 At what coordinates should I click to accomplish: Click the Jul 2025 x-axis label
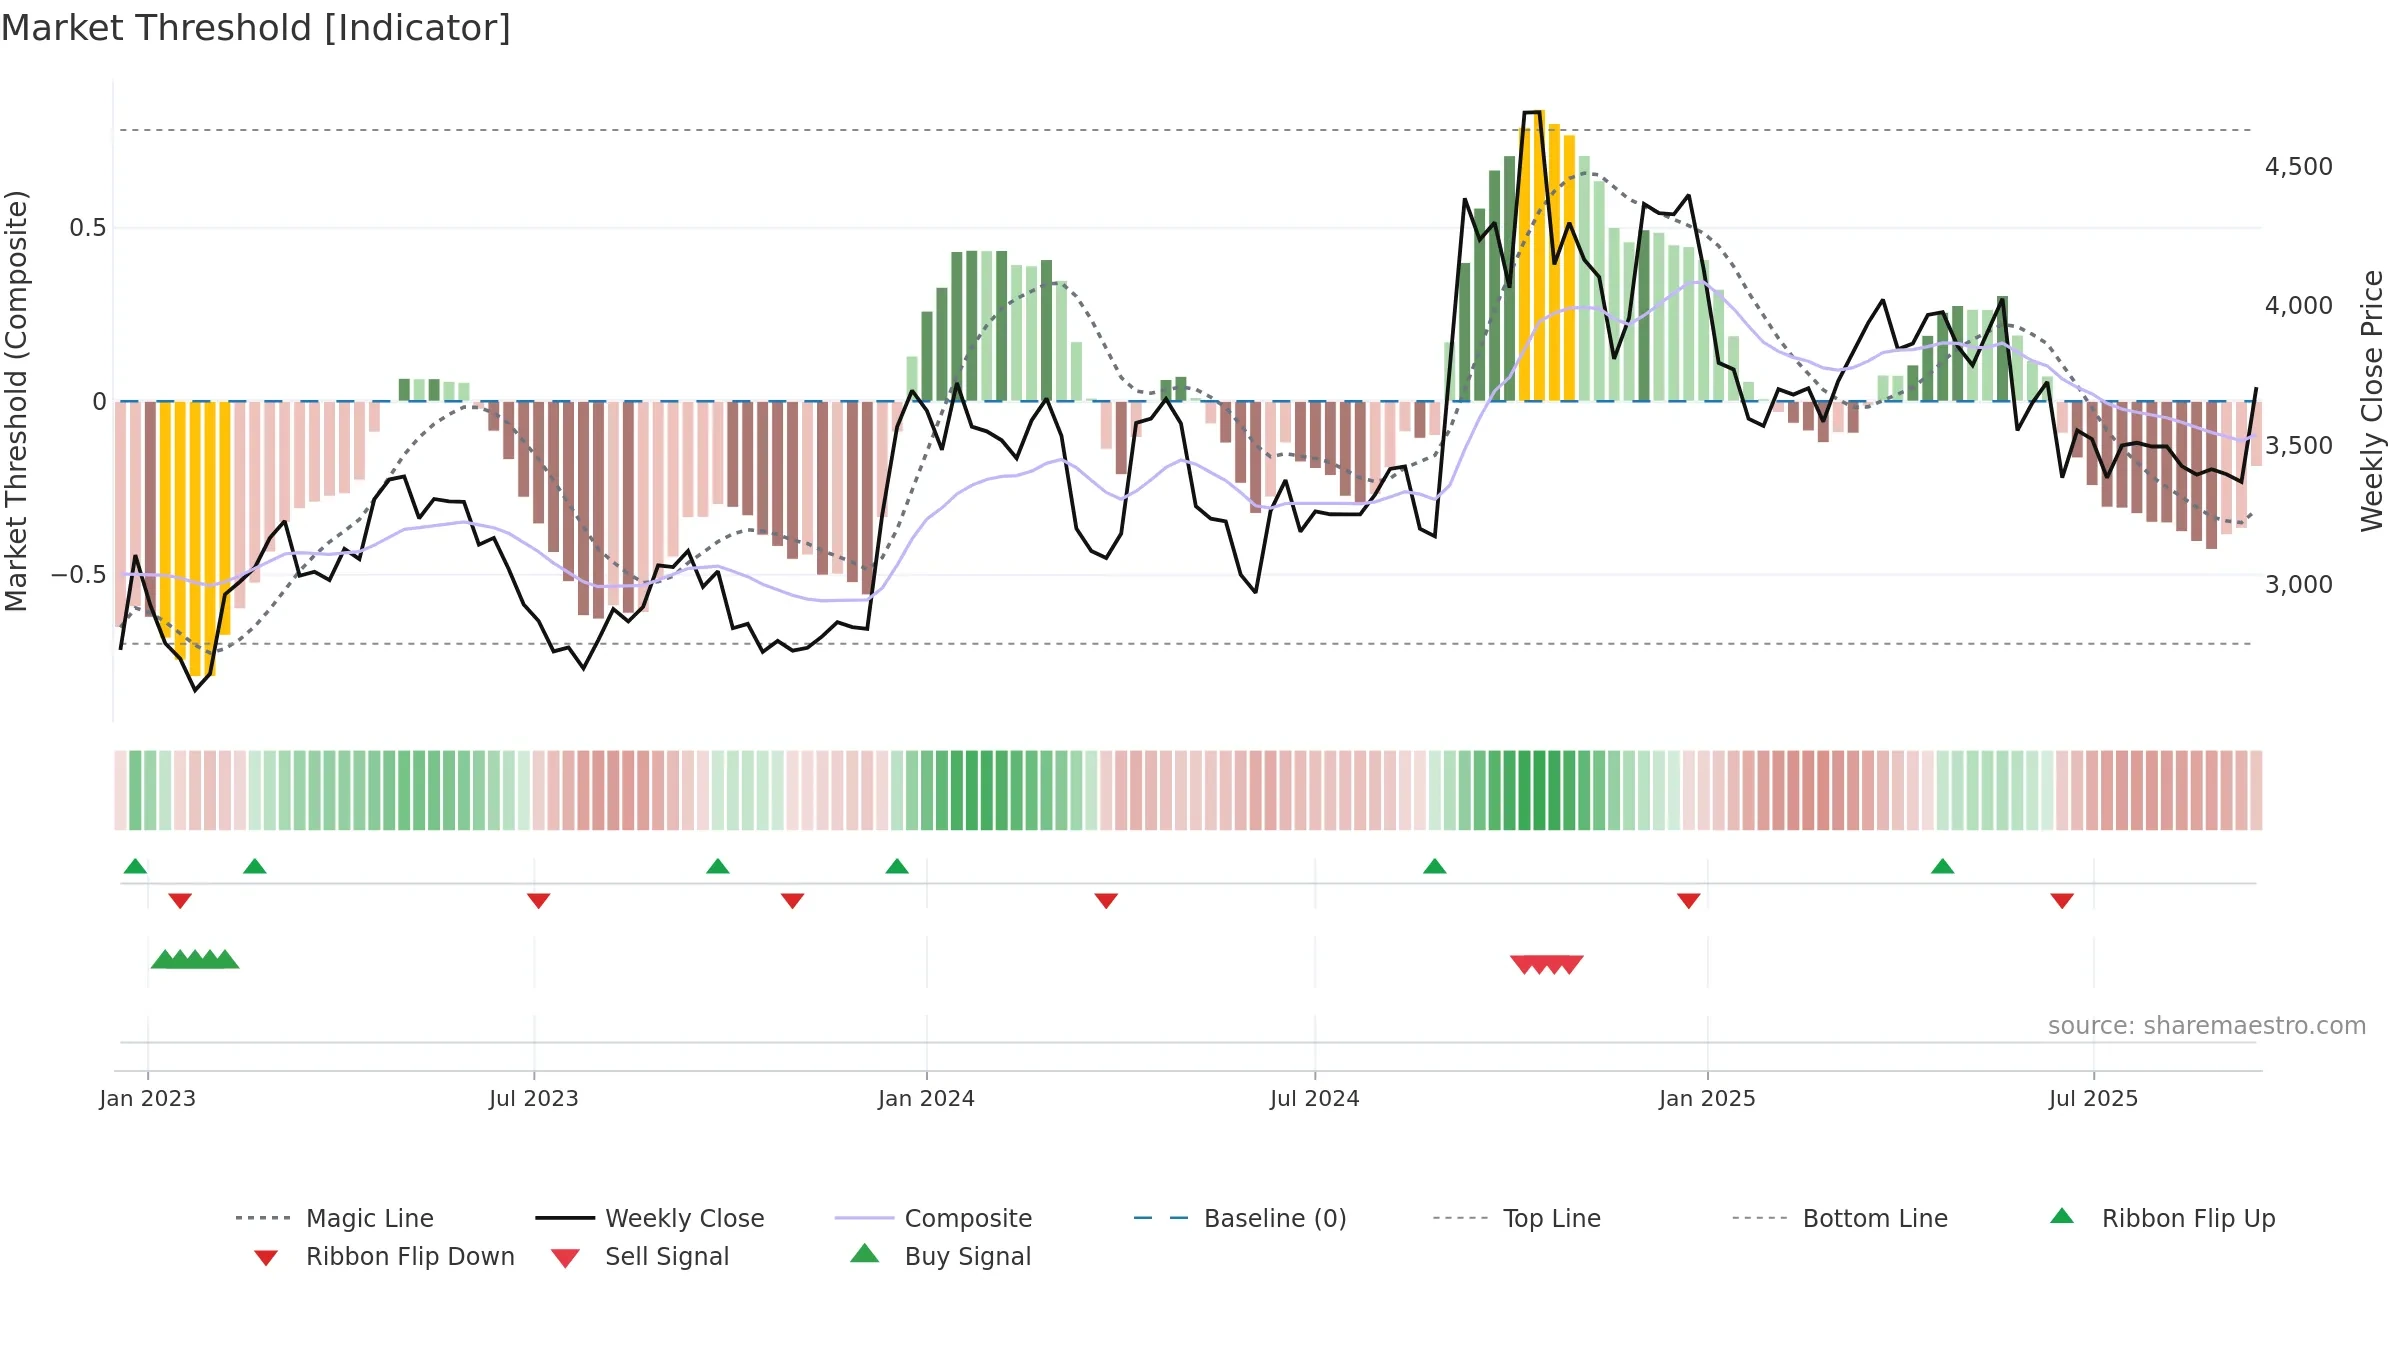tap(2094, 1099)
